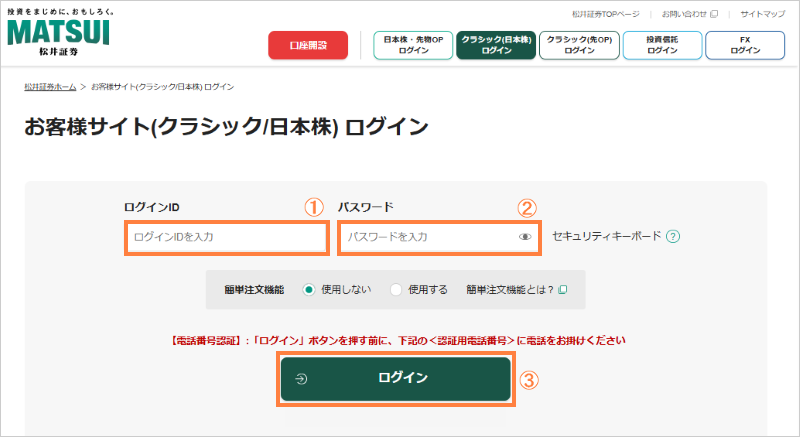
Task: Switch to クラシック(日本株) ログイン tab
Action: pyautogui.click(x=495, y=45)
